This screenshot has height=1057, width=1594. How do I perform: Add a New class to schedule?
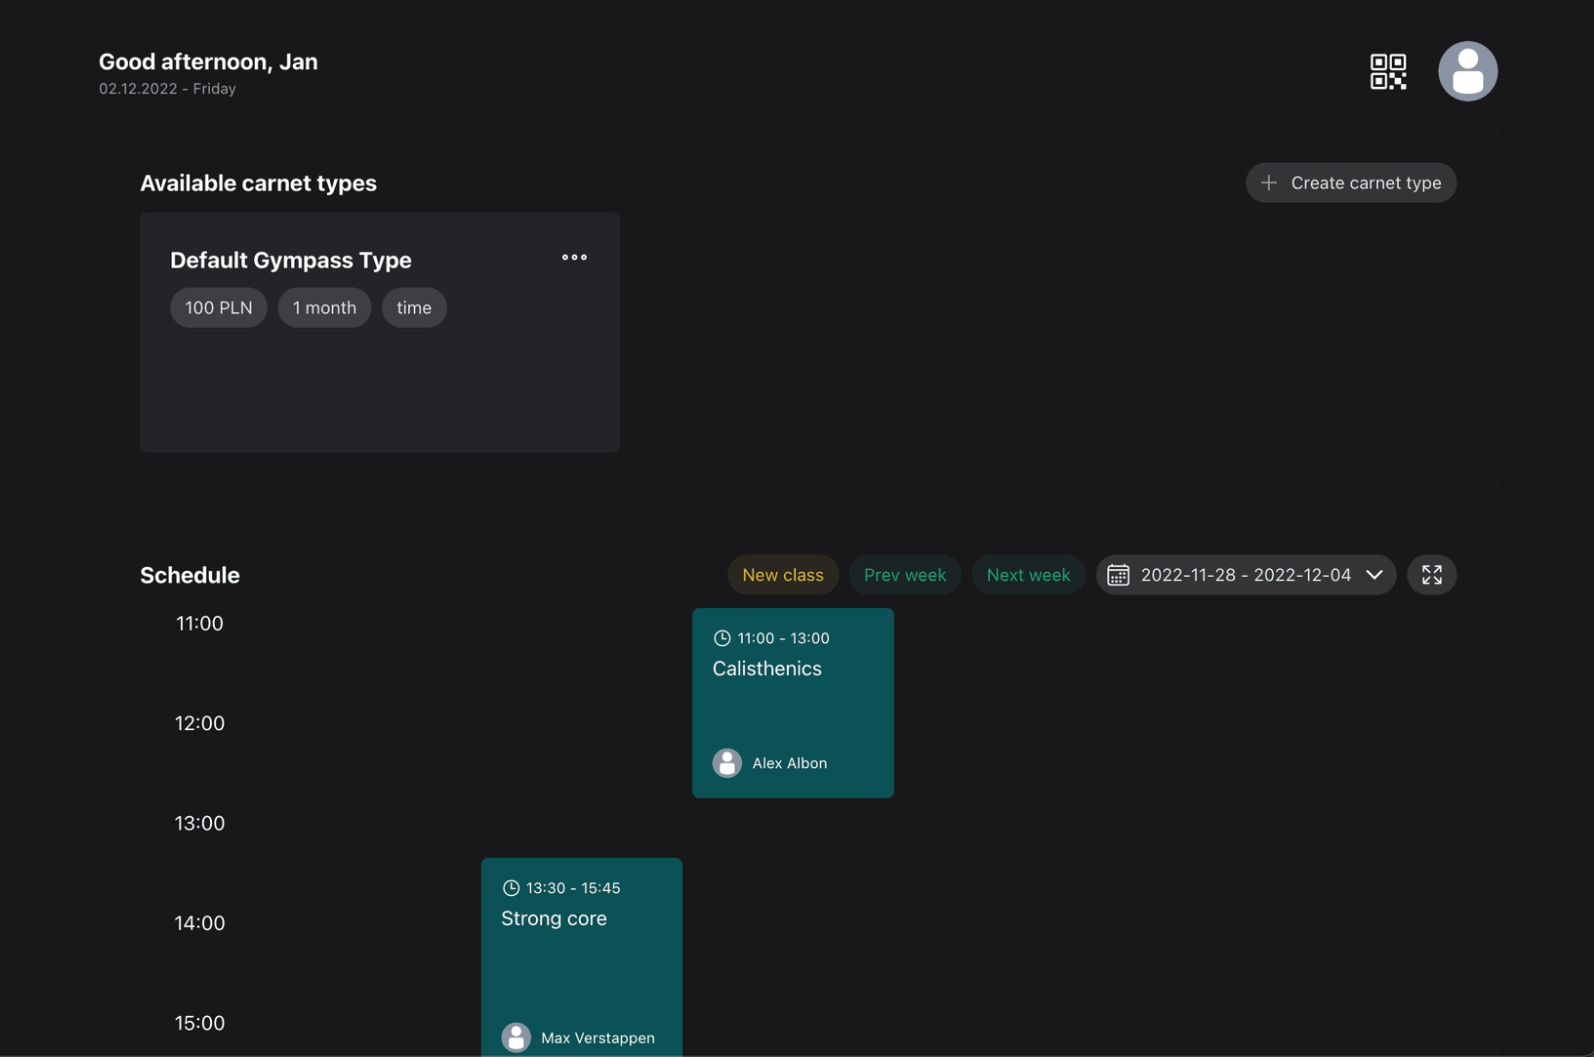click(782, 575)
